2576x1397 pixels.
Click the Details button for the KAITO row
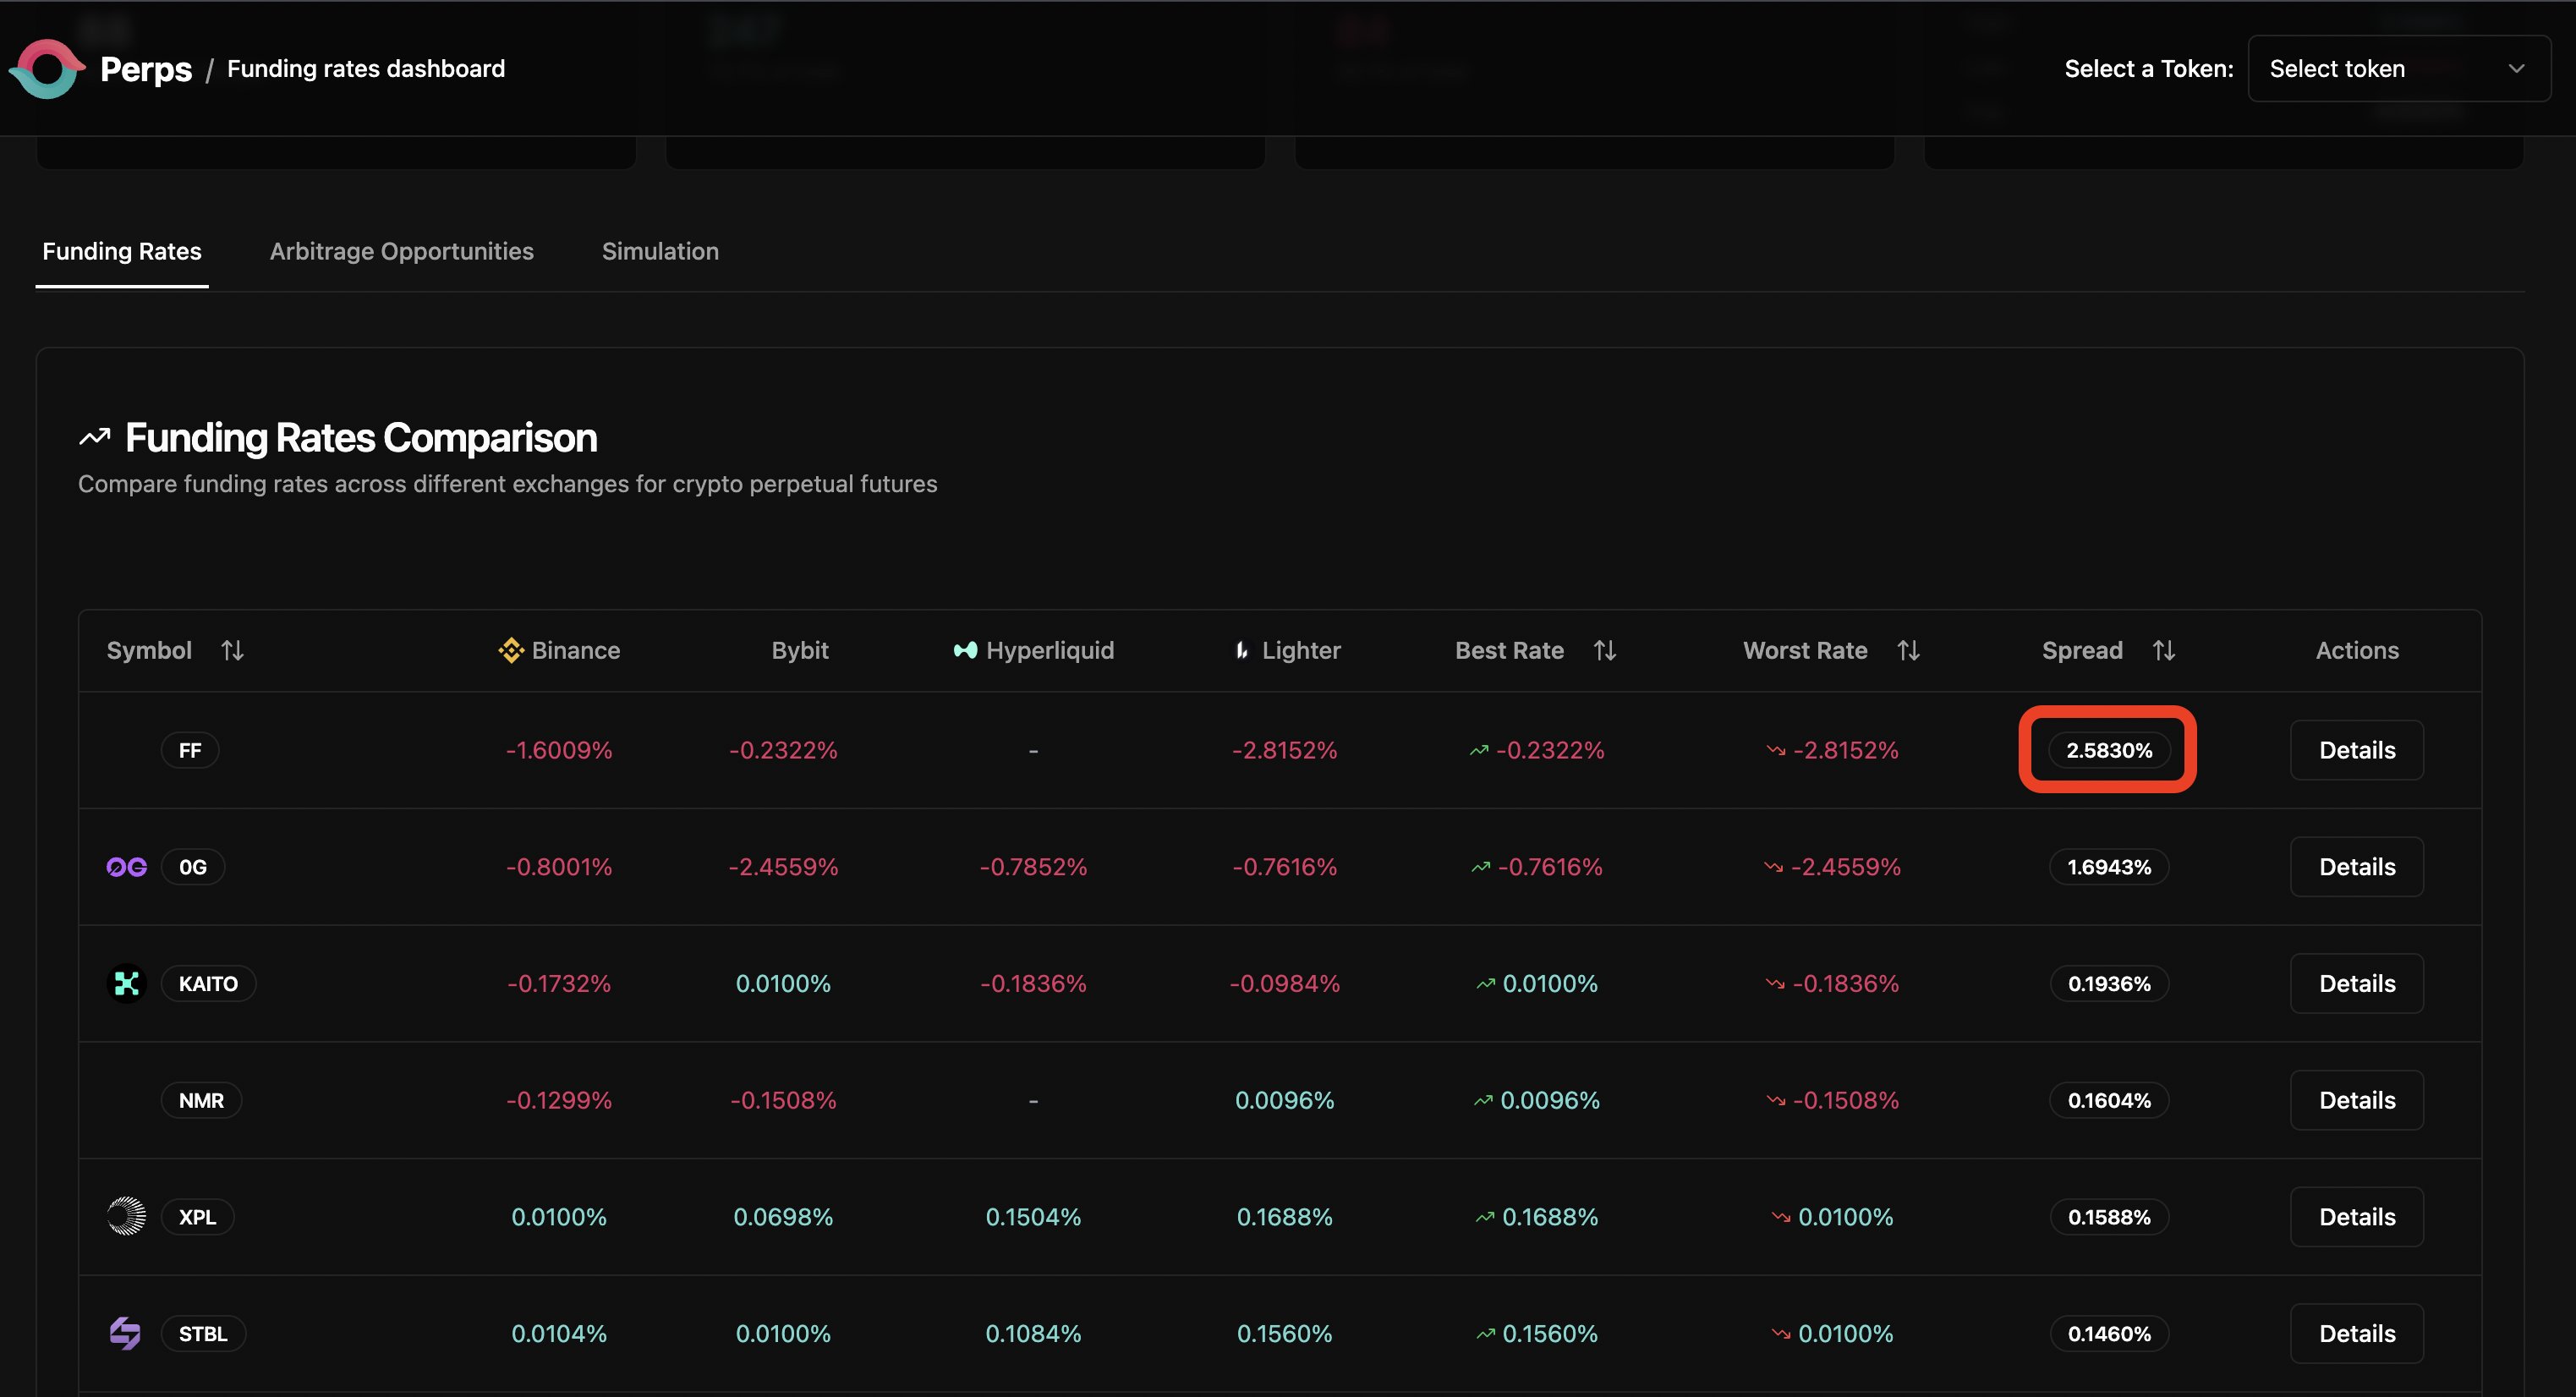coord(2356,983)
